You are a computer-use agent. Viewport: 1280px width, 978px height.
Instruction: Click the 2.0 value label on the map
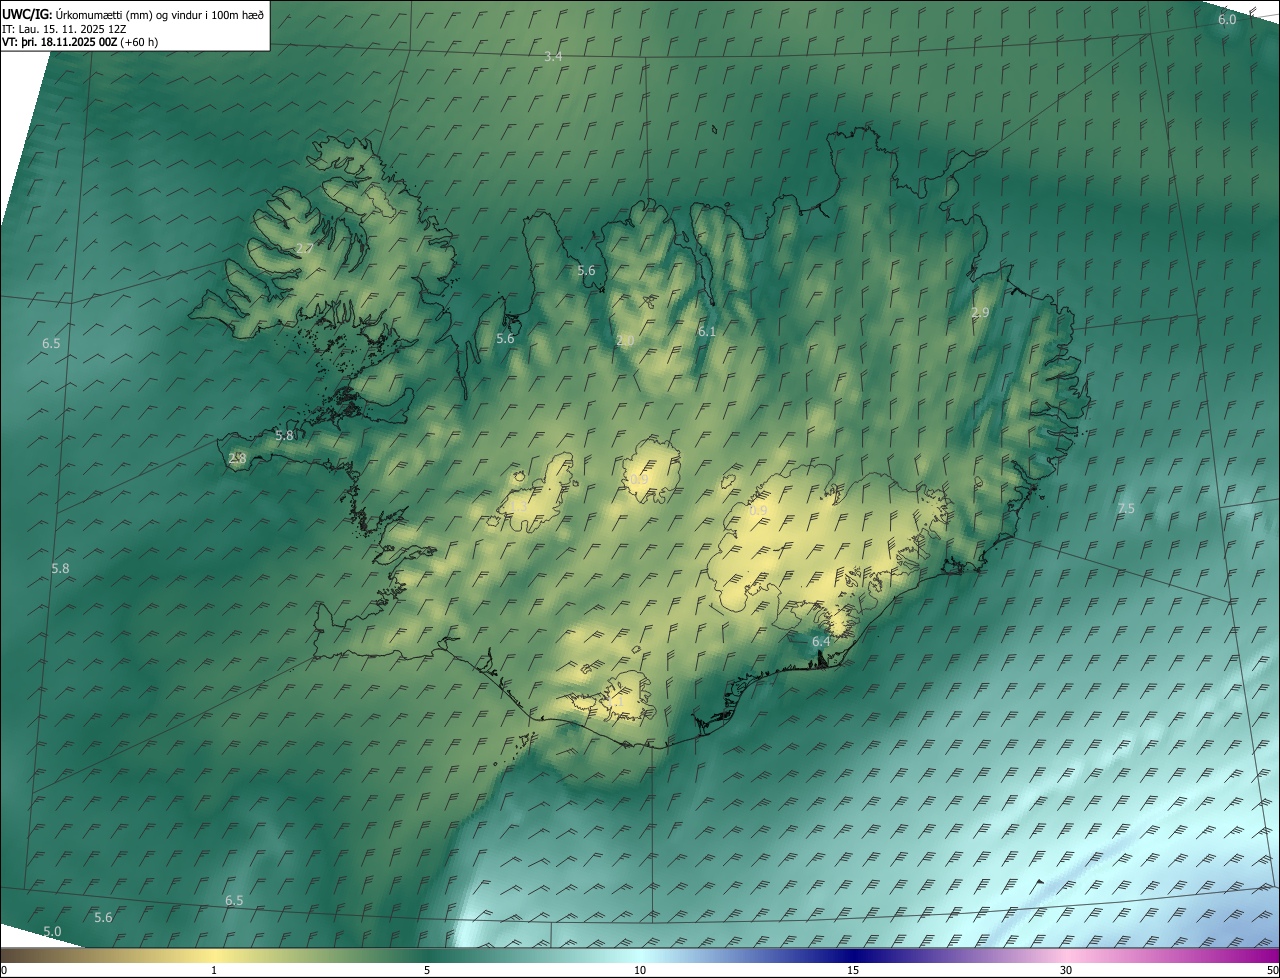pyautogui.click(x=625, y=341)
